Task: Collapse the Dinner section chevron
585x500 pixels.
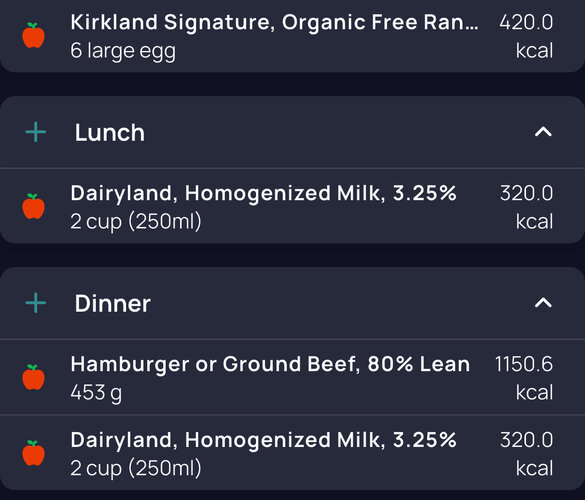Action: tap(543, 303)
